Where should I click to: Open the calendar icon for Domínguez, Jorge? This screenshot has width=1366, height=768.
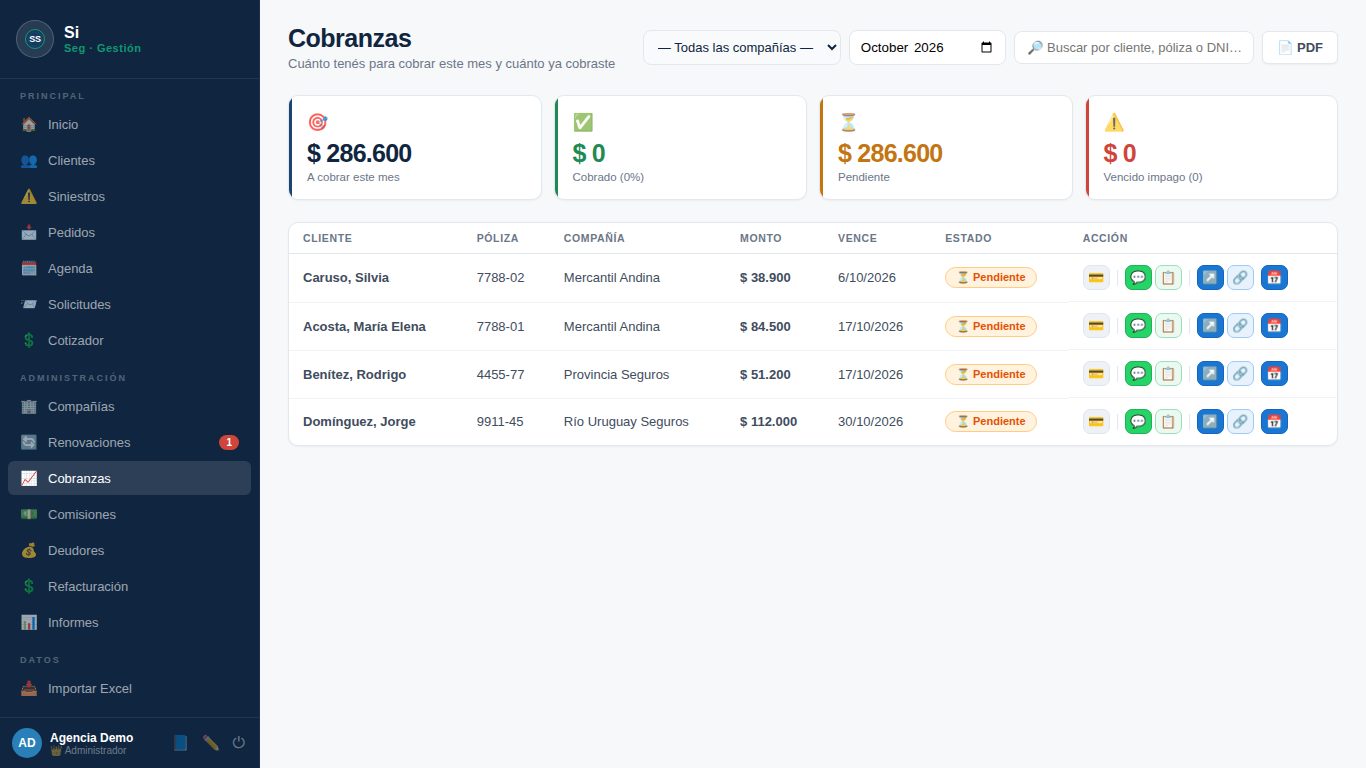pos(1274,421)
